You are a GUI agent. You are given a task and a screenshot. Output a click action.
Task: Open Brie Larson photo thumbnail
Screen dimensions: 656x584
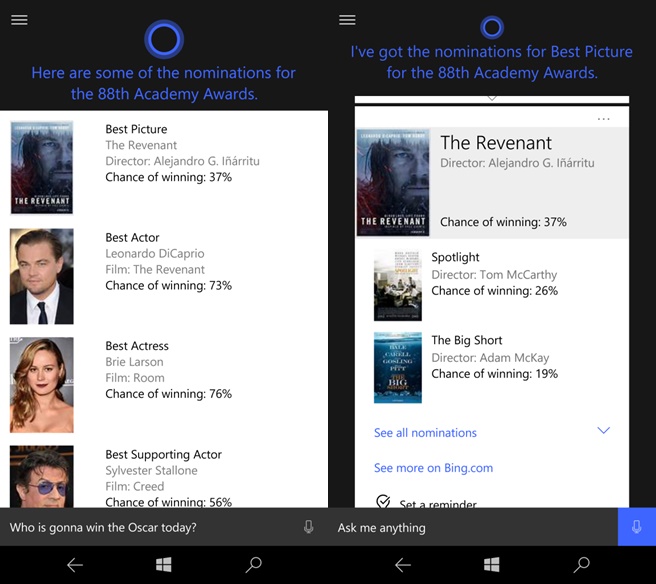(x=41, y=385)
